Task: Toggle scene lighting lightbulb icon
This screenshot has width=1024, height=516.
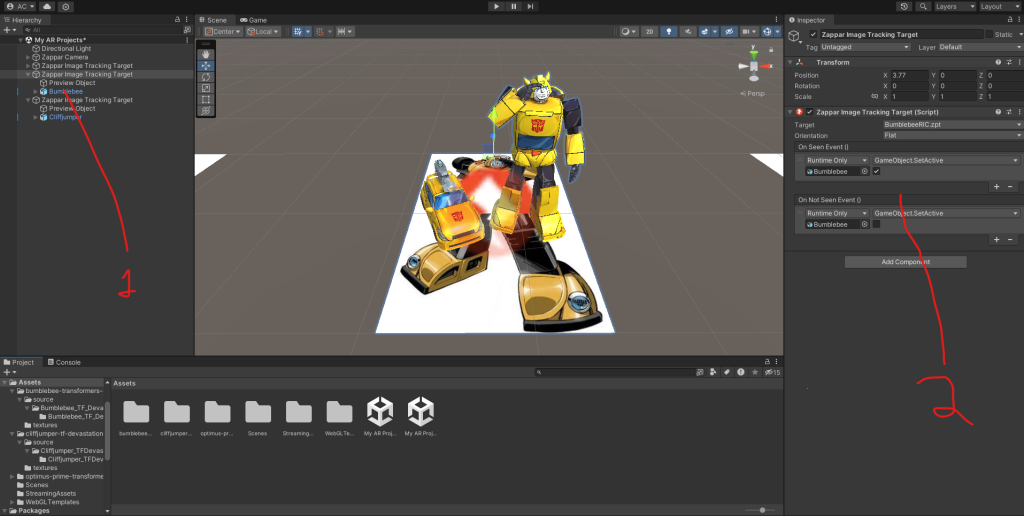Action: [670, 31]
